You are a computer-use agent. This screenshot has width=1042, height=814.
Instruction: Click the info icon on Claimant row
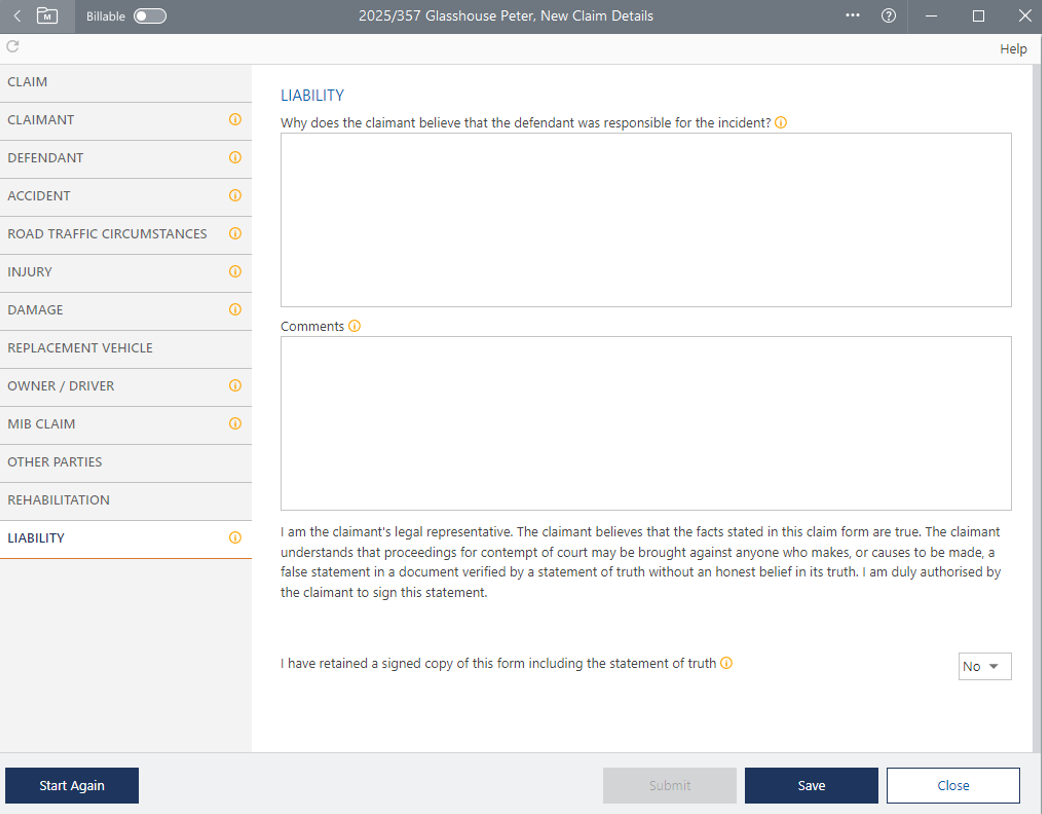[x=235, y=120]
